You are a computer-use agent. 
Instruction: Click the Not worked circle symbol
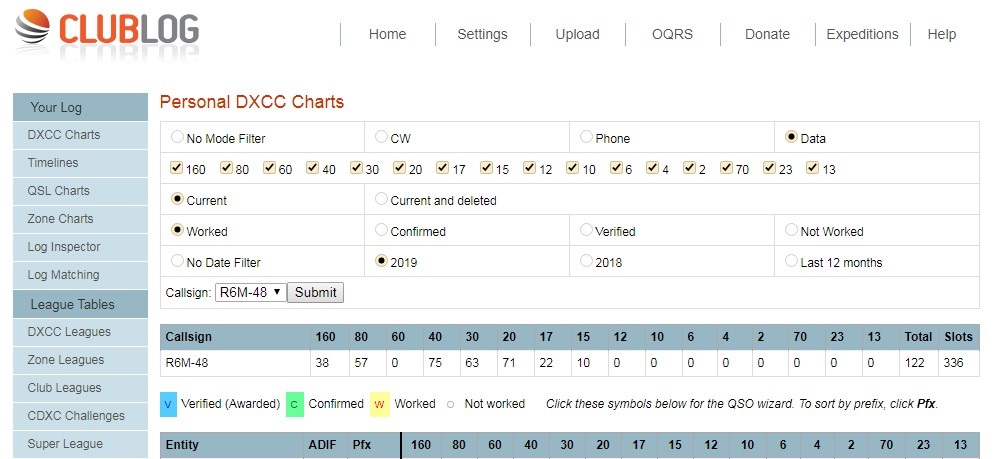[451, 404]
